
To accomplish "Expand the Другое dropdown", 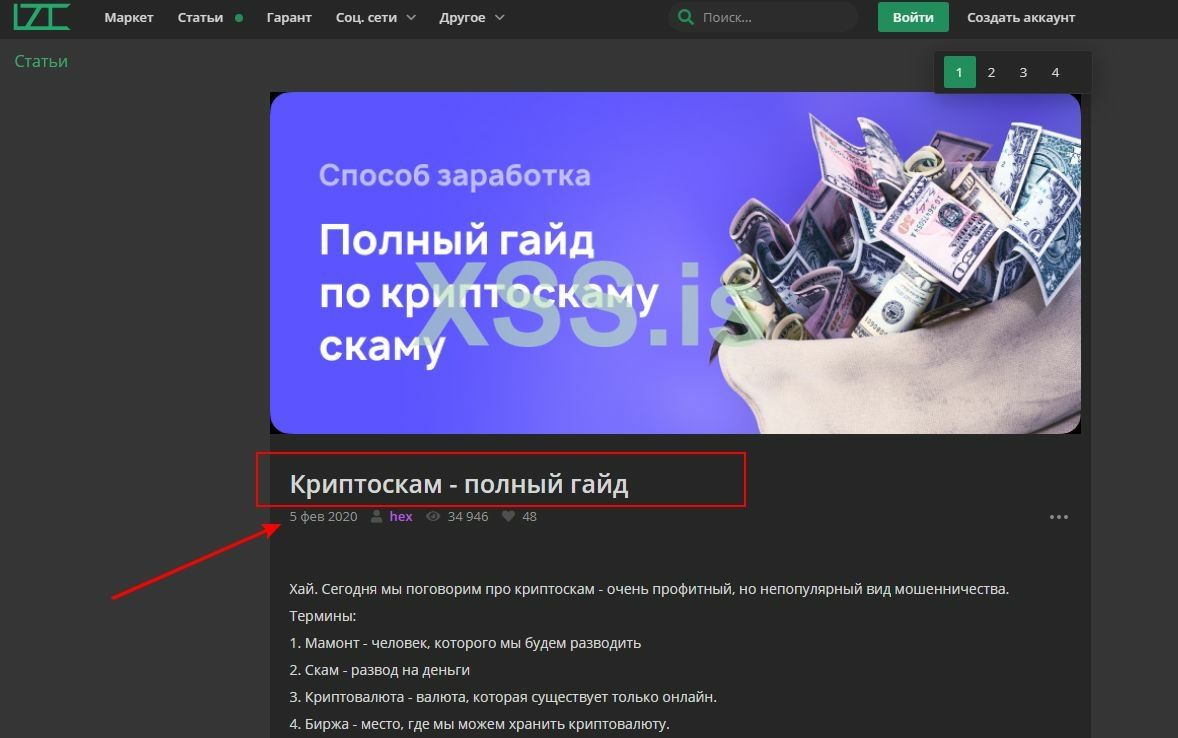I will pyautogui.click(x=463, y=17).
